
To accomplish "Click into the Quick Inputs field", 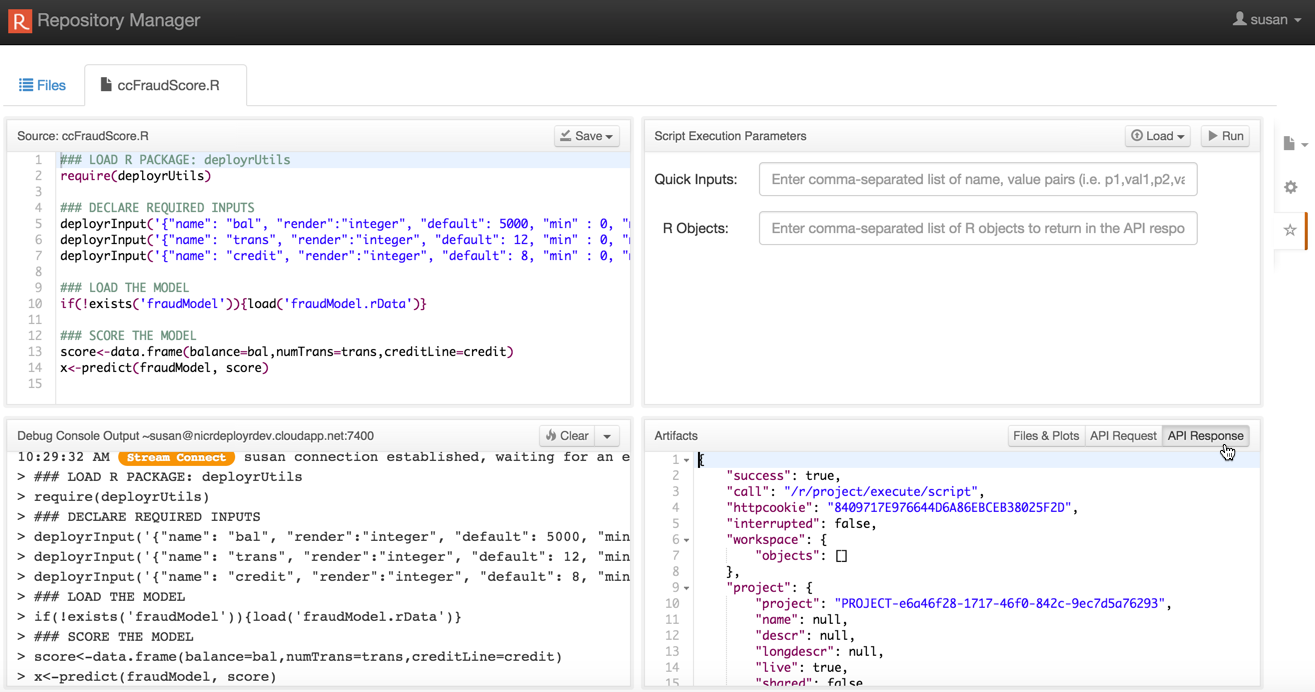I will pyautogui.click(x=977, y=180).
